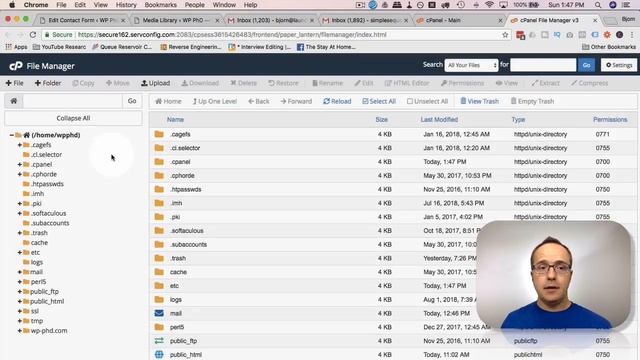Expand the etc tree folder
The width and height of the screenshot is (640, 360).
coord(19,252)
